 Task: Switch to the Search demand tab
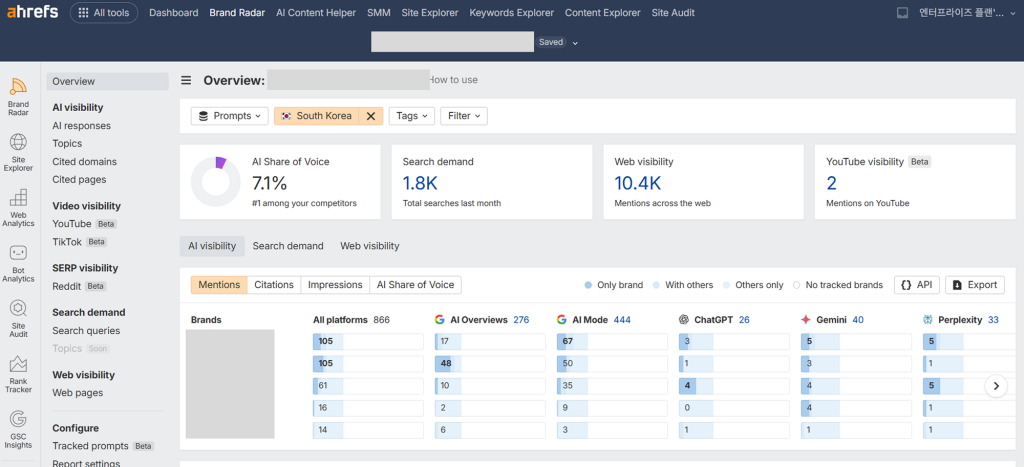click(288, 246)
